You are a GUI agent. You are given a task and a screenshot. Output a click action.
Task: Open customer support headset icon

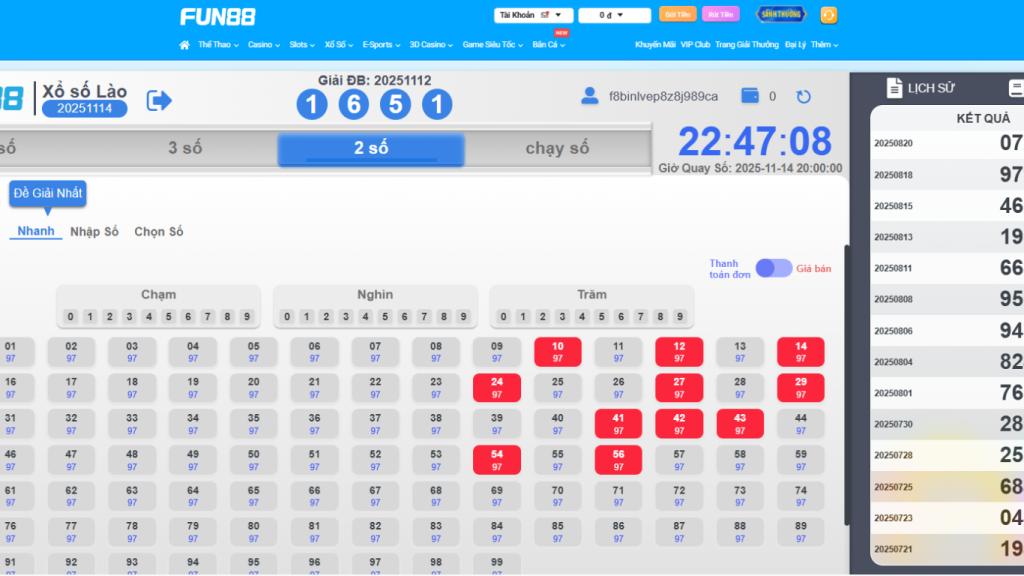pyautogui.click(x=828, y=15)
